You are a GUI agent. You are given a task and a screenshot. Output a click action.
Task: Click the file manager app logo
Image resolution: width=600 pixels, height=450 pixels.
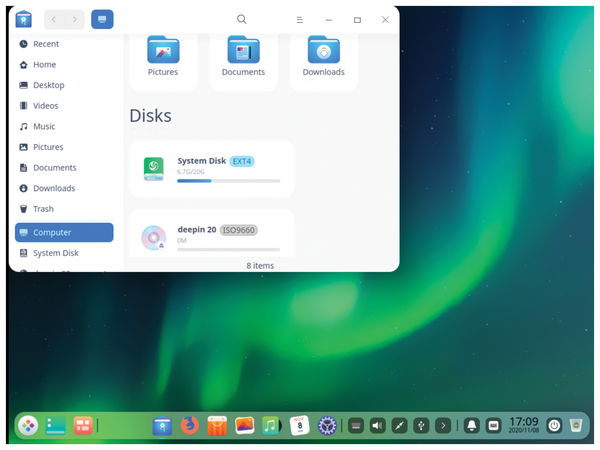23,19
